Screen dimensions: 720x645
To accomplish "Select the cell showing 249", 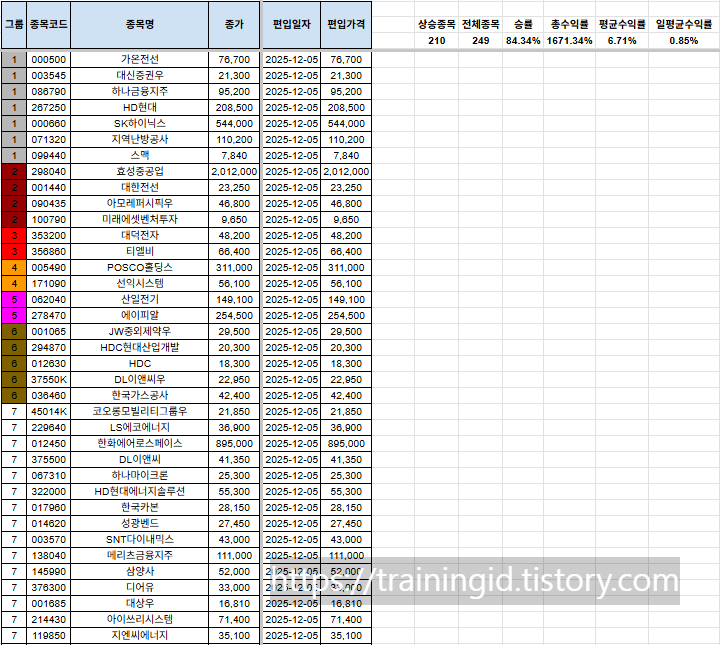I will point(480,41).
